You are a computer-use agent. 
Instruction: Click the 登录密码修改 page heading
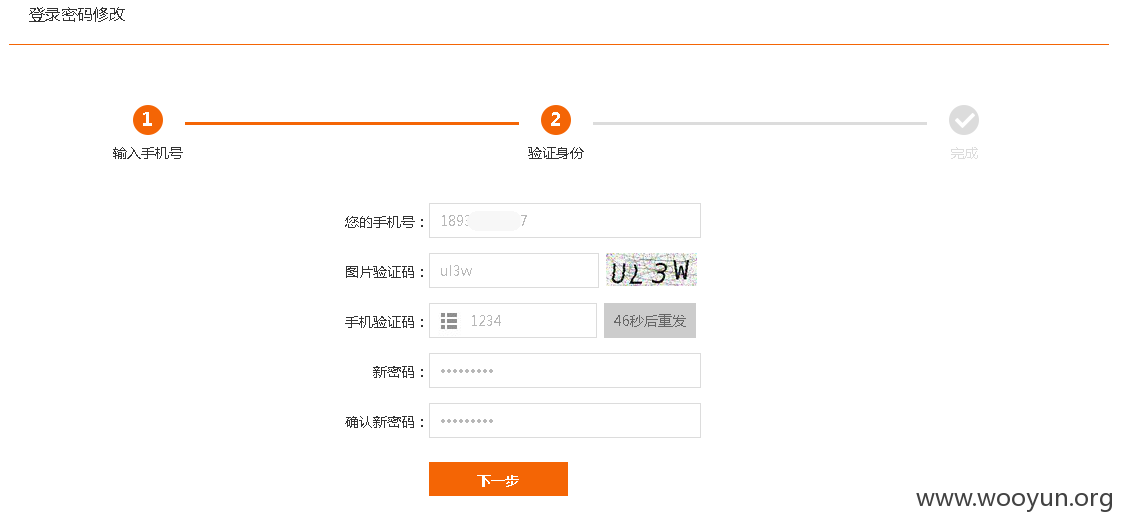77,14
